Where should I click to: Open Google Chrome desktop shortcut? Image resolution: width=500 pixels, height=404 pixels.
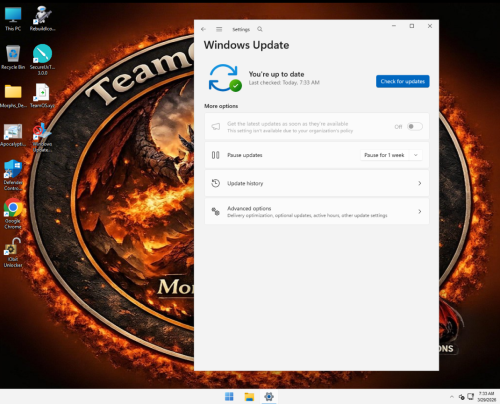click(x=13, y=214)
